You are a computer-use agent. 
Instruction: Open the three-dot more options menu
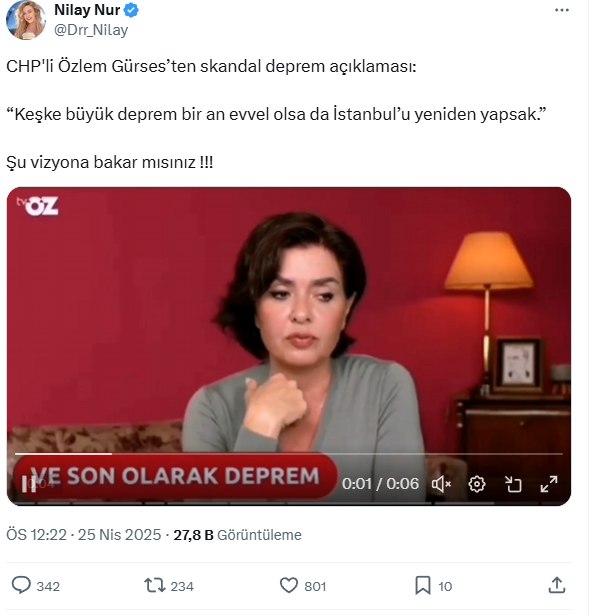[x=562, y=11]
